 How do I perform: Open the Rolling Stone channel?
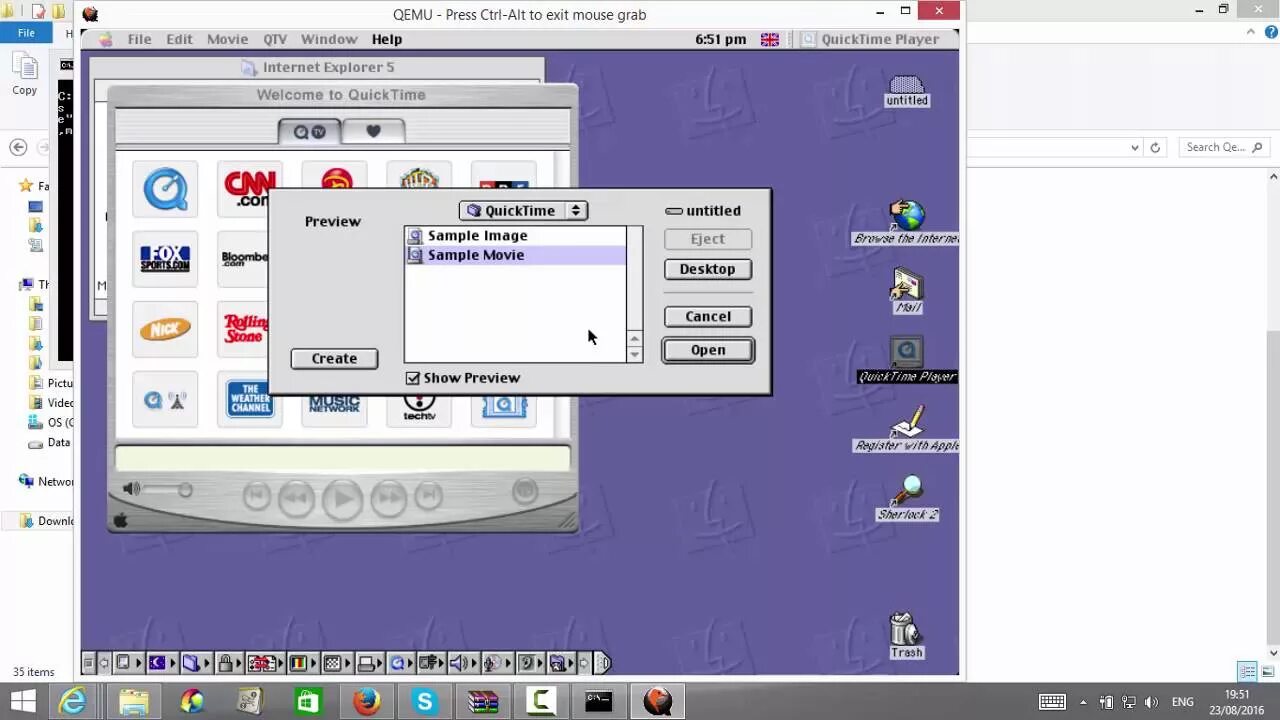[243, 329]
